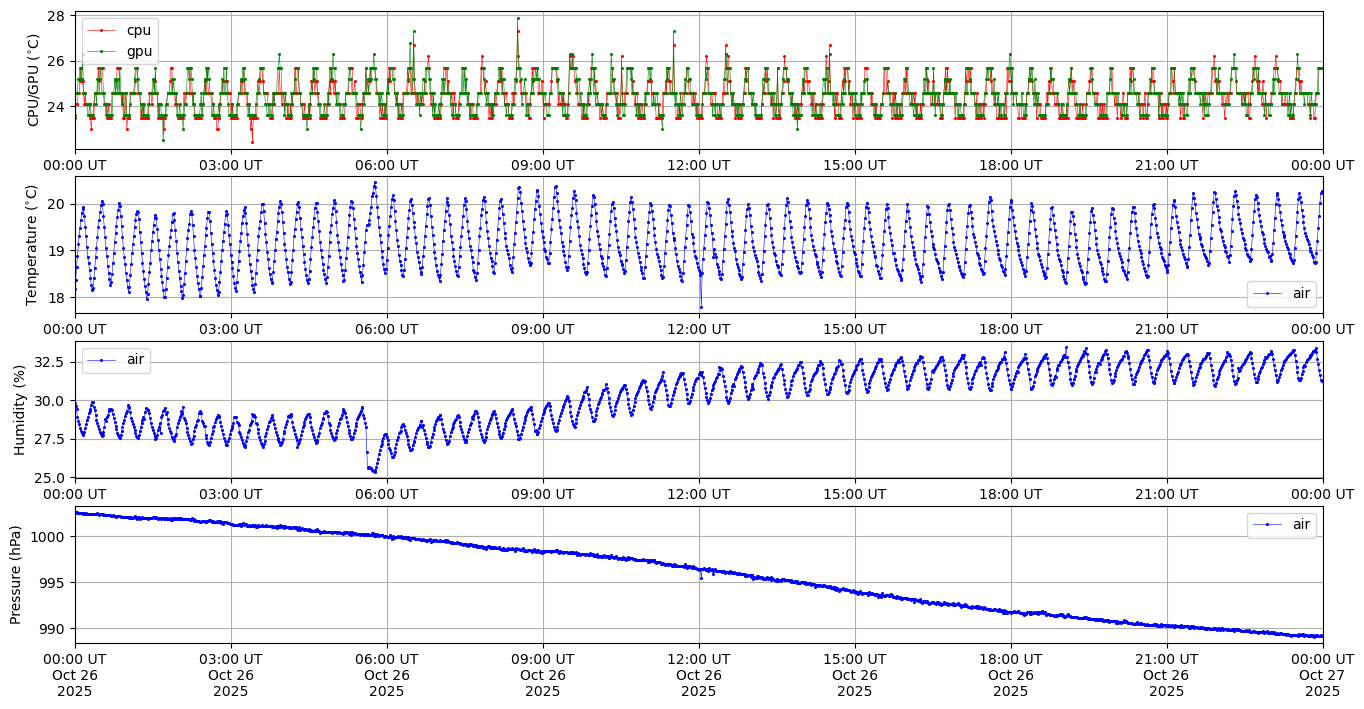Viewport: 1364px width, 709px height.
Task: Click the Pressure (hPa) y-axis label
Action: coord(16,574)
